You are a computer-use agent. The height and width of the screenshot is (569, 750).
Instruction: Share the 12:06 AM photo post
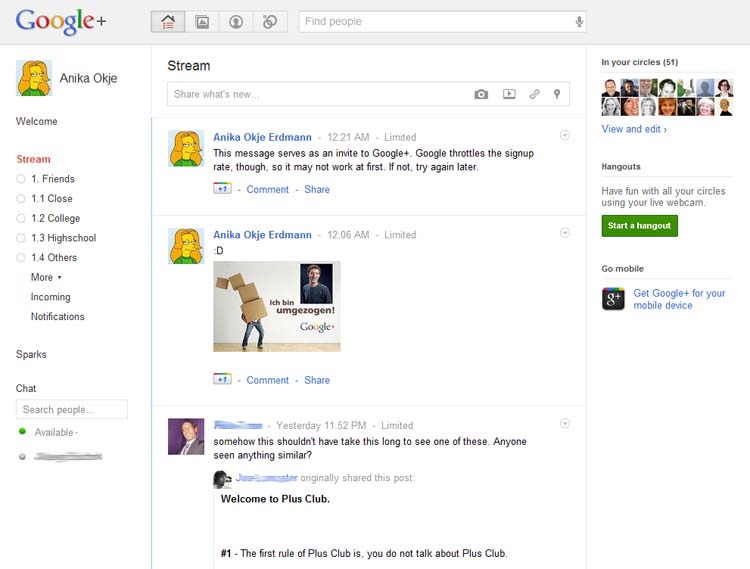click(x=317, y=380)
